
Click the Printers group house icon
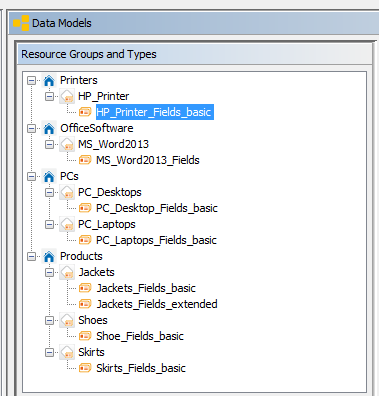tap(49, 80)
